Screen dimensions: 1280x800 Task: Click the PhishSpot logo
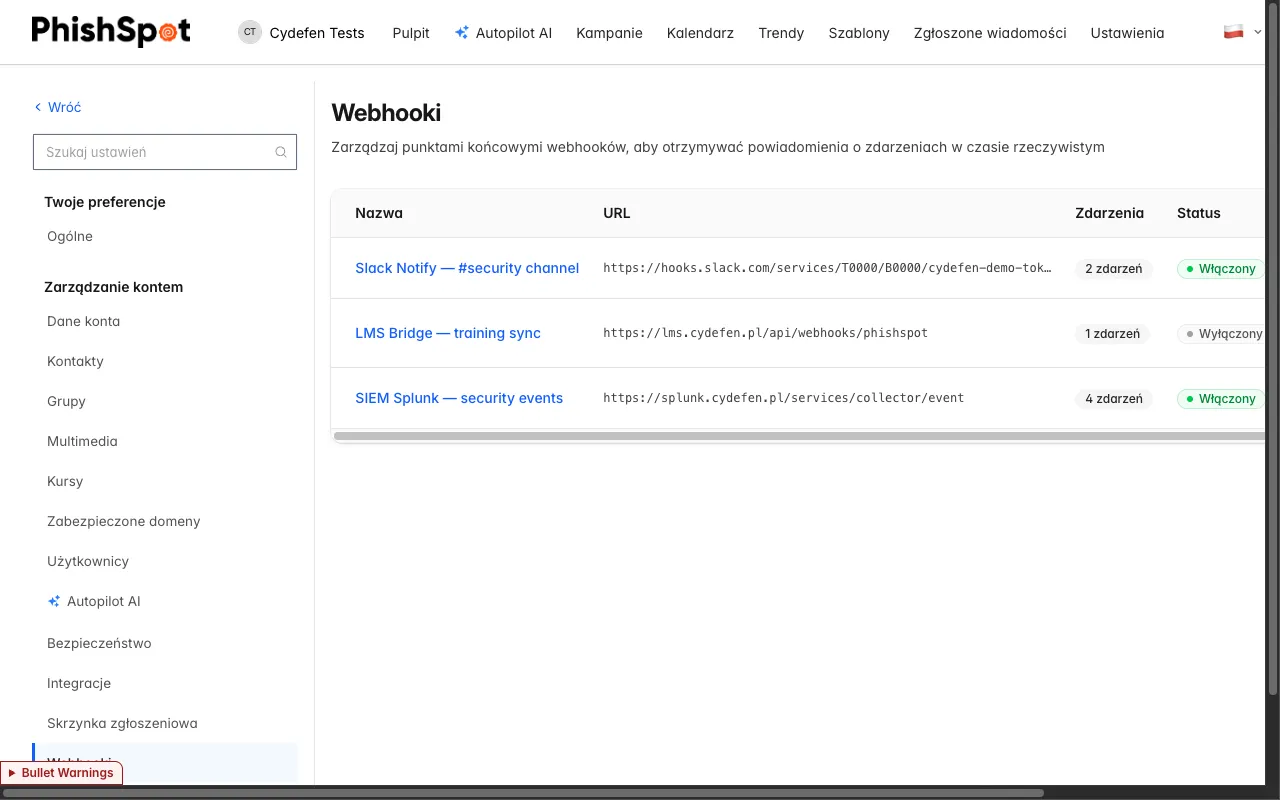pos(111,32)
